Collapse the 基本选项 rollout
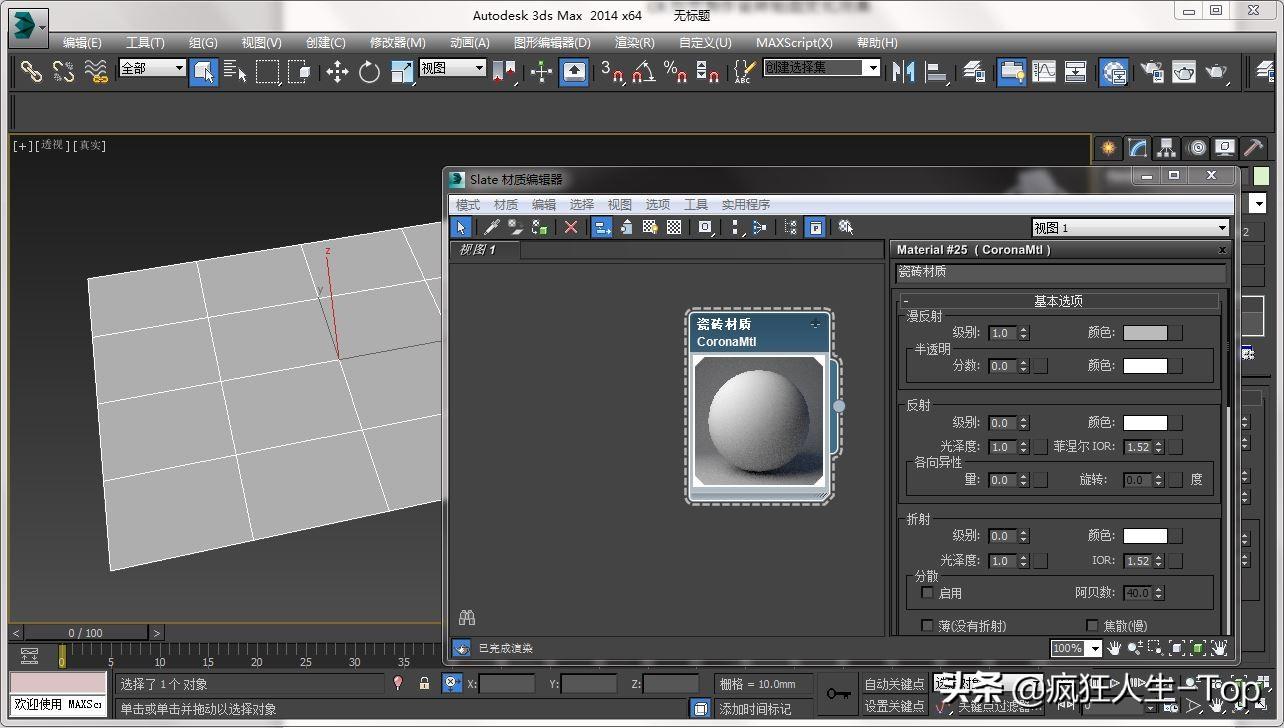The height and width of the screenshot is (728, 1284). [x=1058, y=301]
